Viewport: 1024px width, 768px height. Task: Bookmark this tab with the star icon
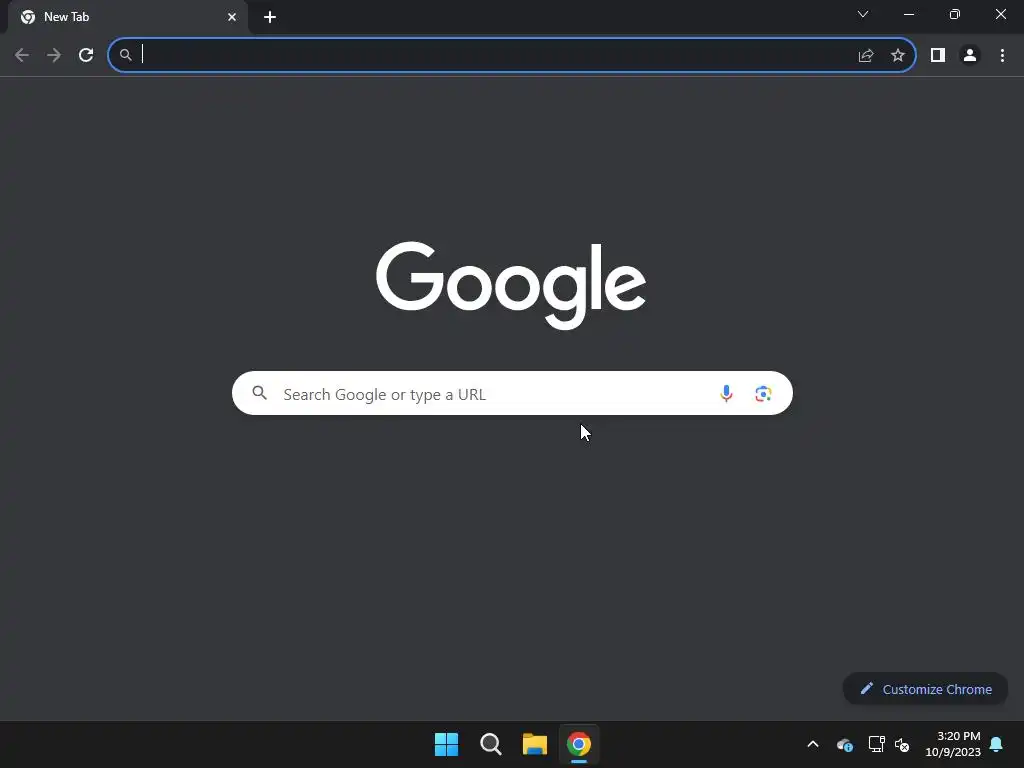click(x=898, y=56)
